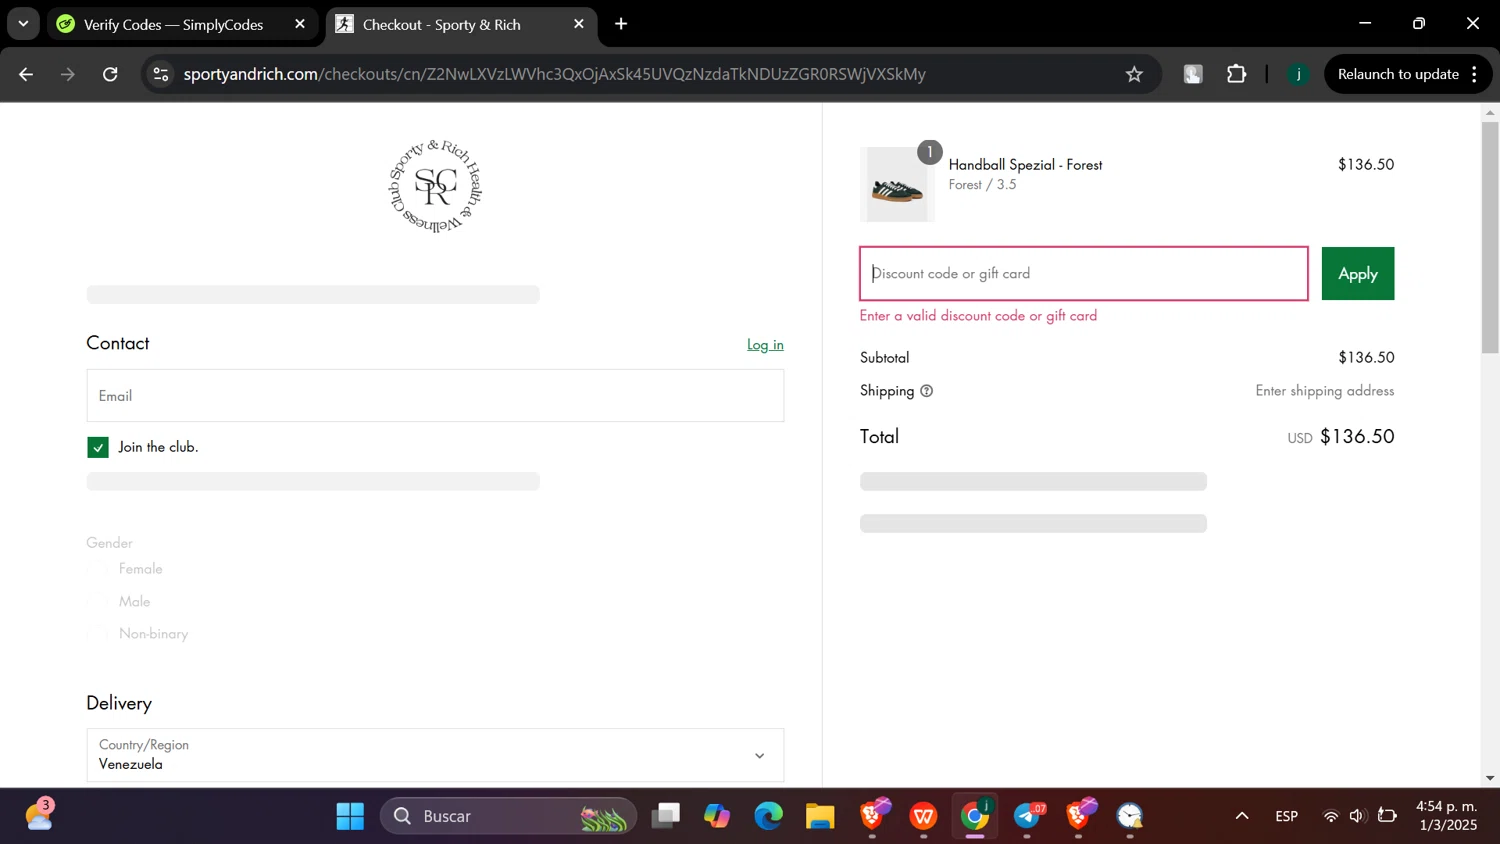Reload the checkout page
Screen dimensions: 1500x844
pyautogui.click(x=110, y=74)
